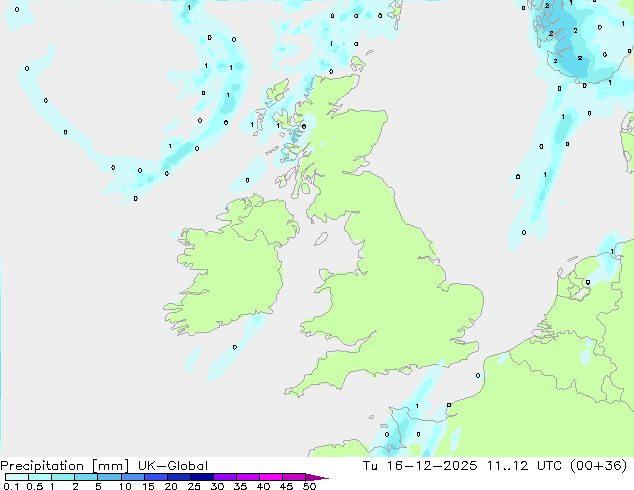Click the 0.1–0.5 mm legend color swatch
634x490 pixels.
17,477
